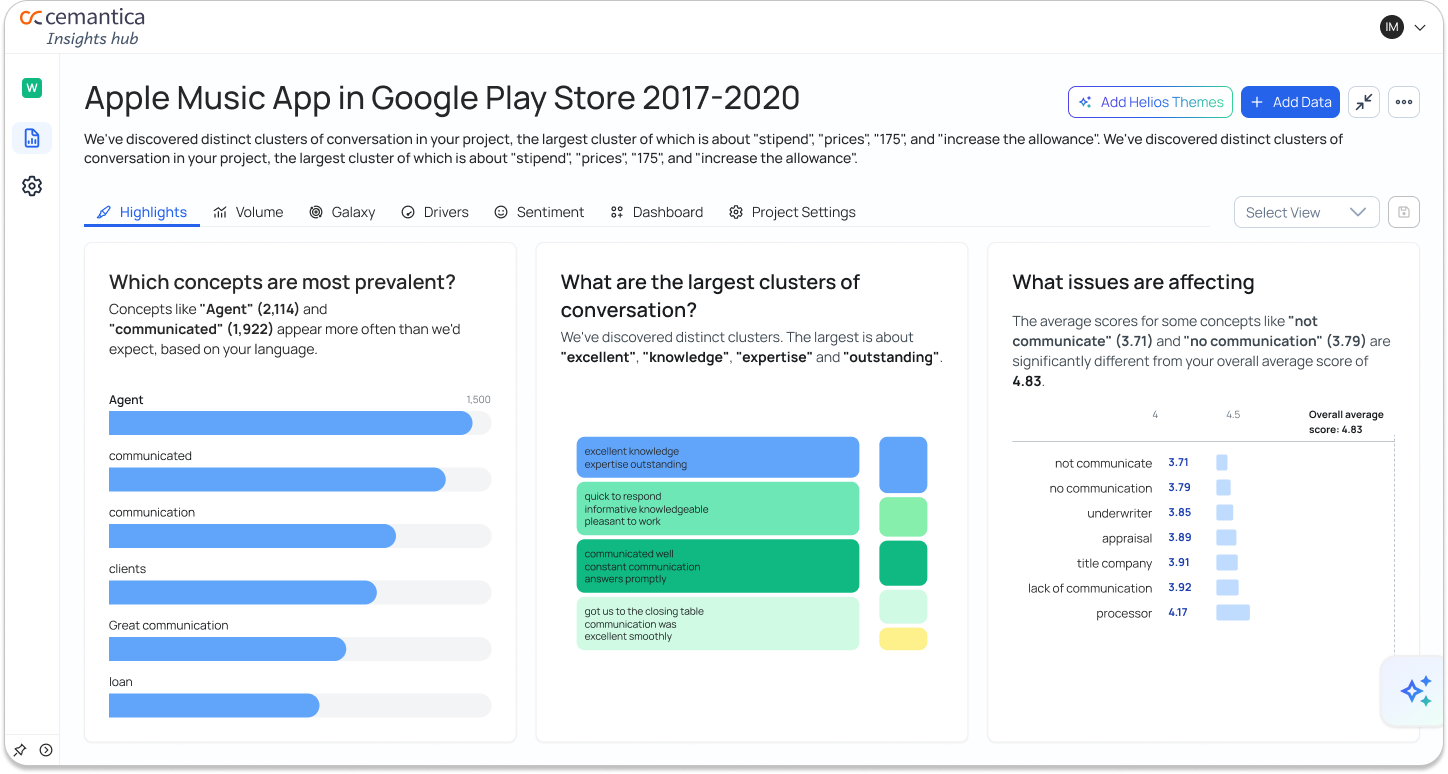Screen dimensions: 1448x774
Task: Click the title company score row
Action: pos(1157,563)
